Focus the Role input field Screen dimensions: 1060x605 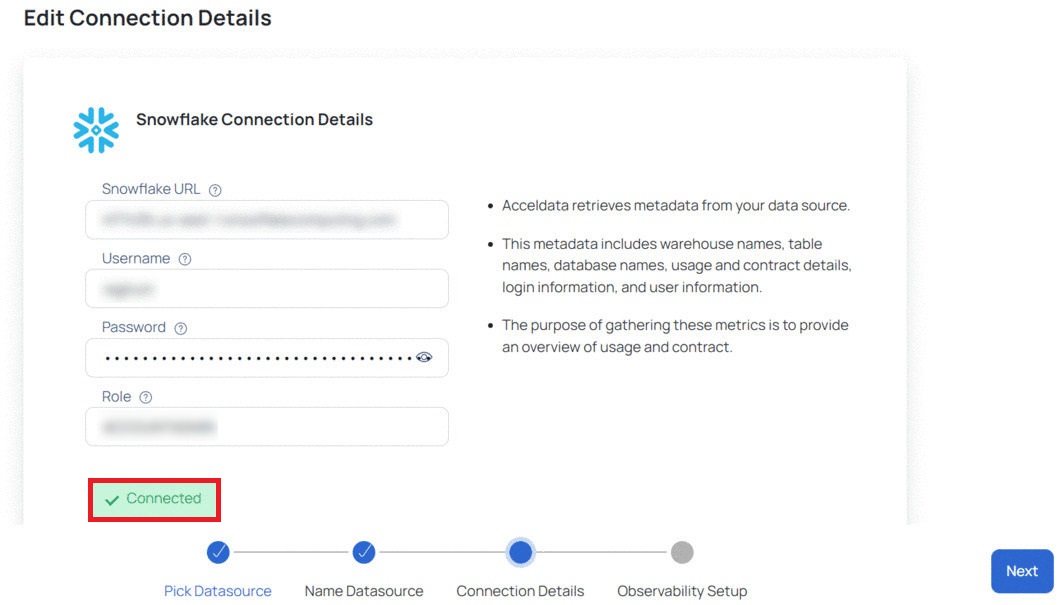pyautogui.click(x=267, y=427)
